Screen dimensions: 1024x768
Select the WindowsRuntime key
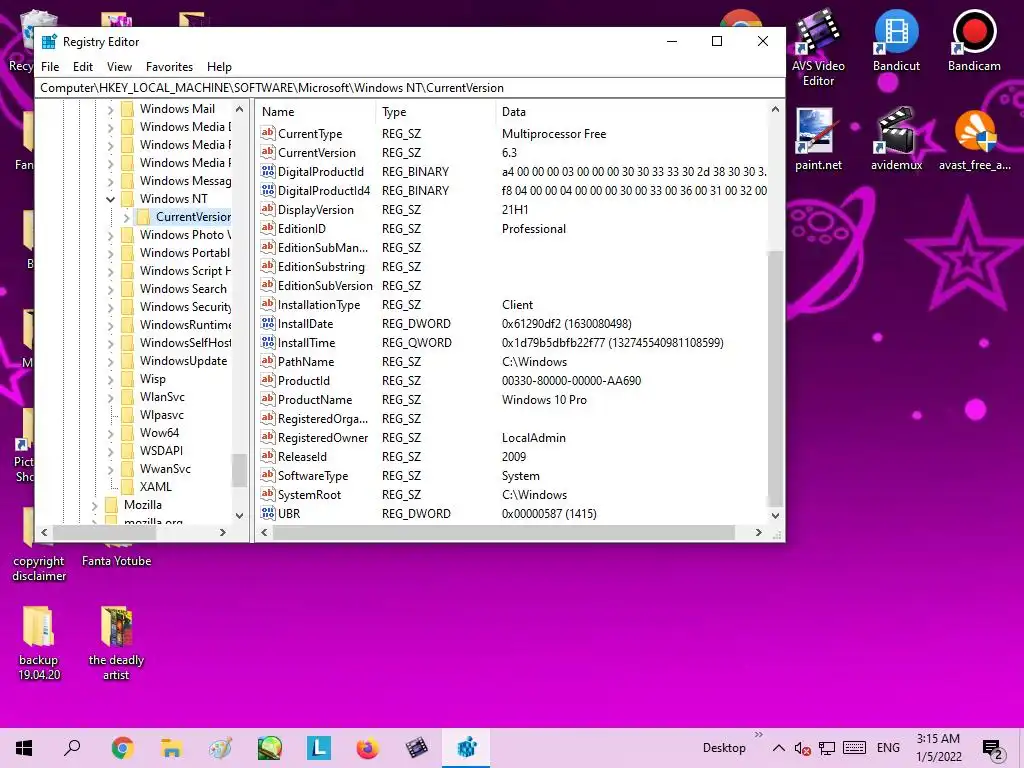click(185, 325)
